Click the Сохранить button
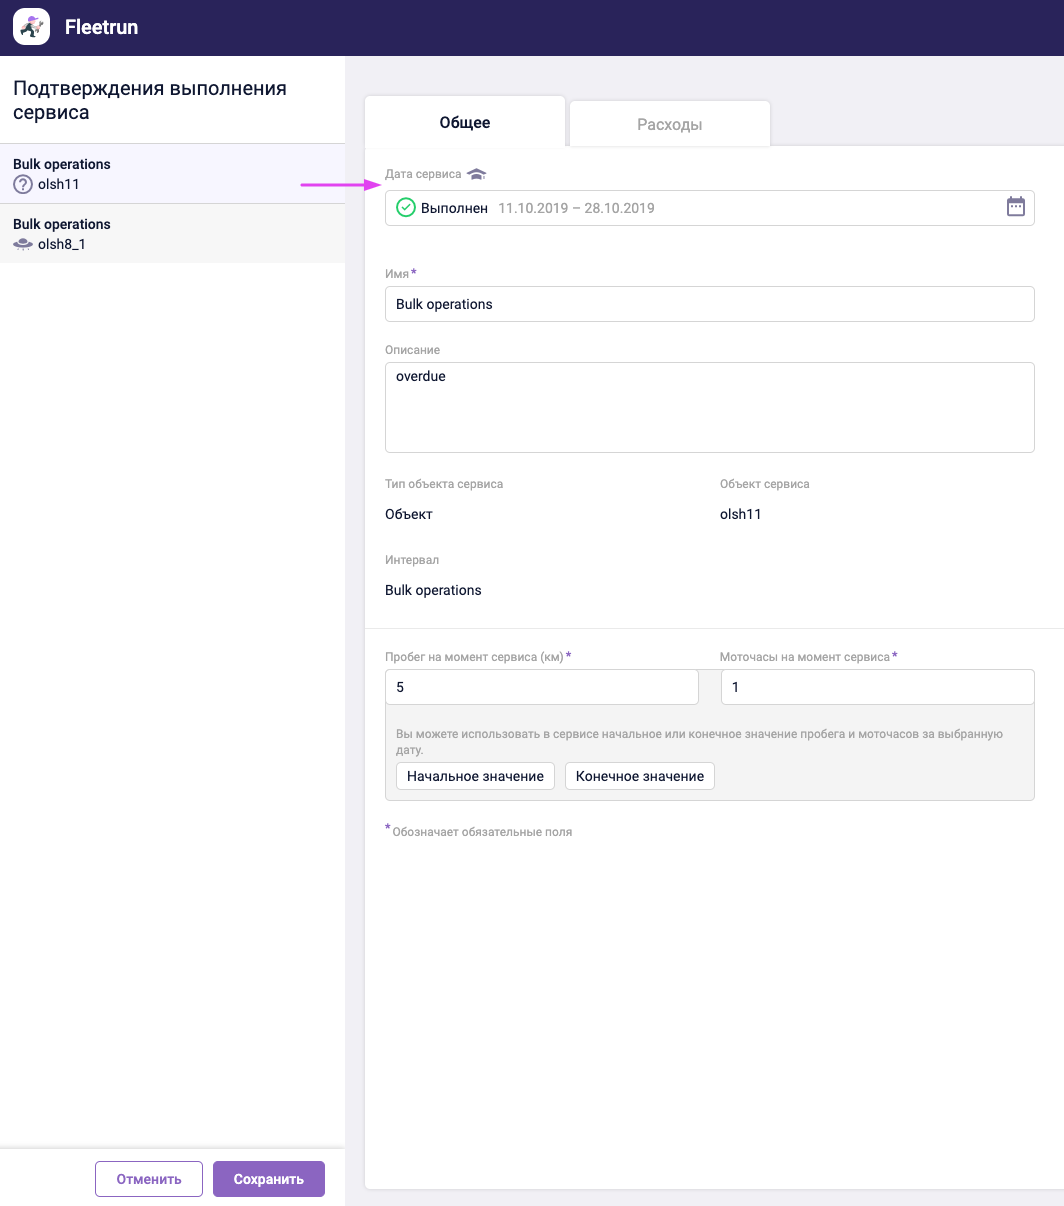The image size is (1064, 1206). (x=269, y=1179)
